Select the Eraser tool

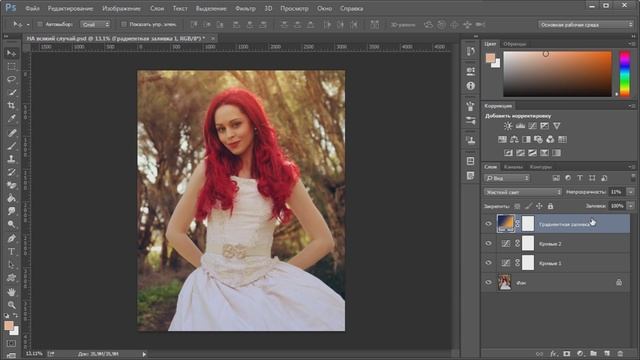(x=11, y=185)
